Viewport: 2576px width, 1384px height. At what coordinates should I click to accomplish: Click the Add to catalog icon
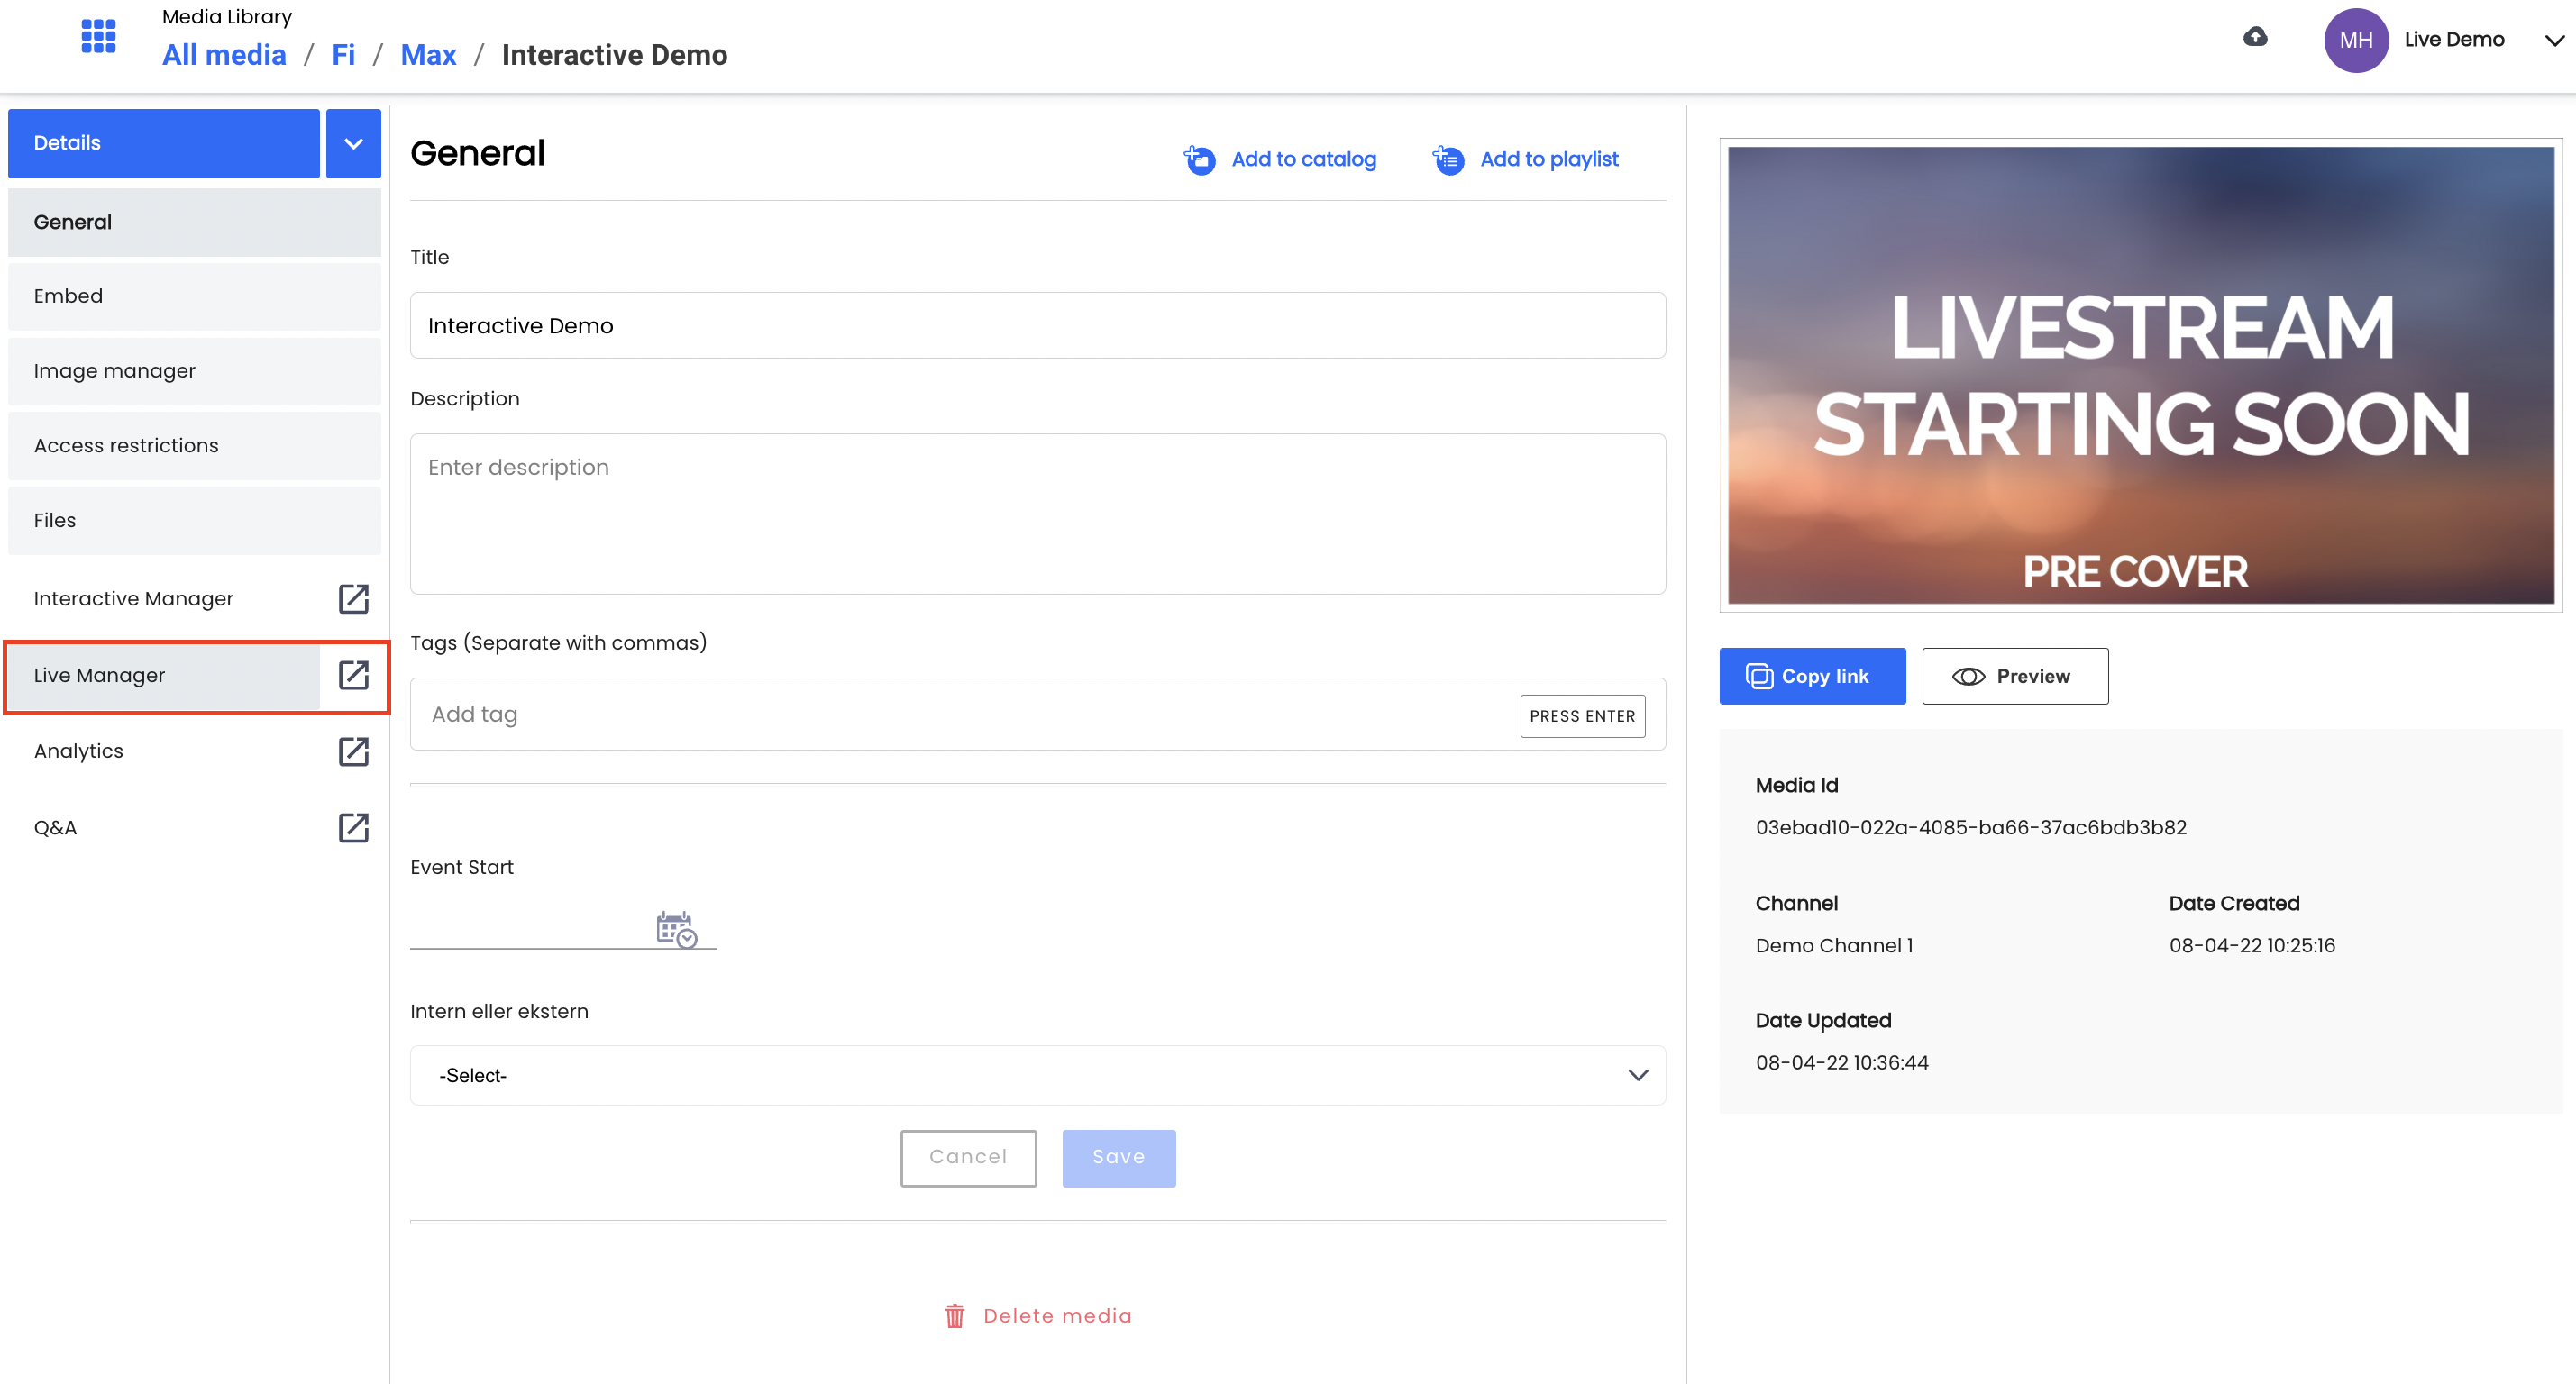point(1199,159)
